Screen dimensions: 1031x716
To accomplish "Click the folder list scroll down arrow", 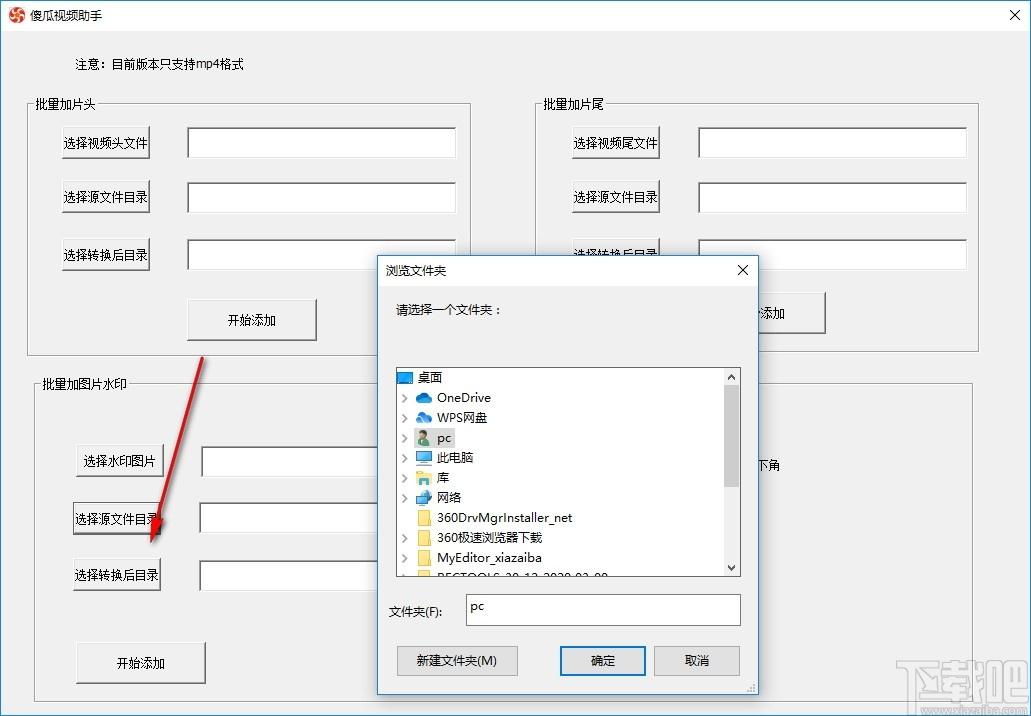I will (732, 567).
